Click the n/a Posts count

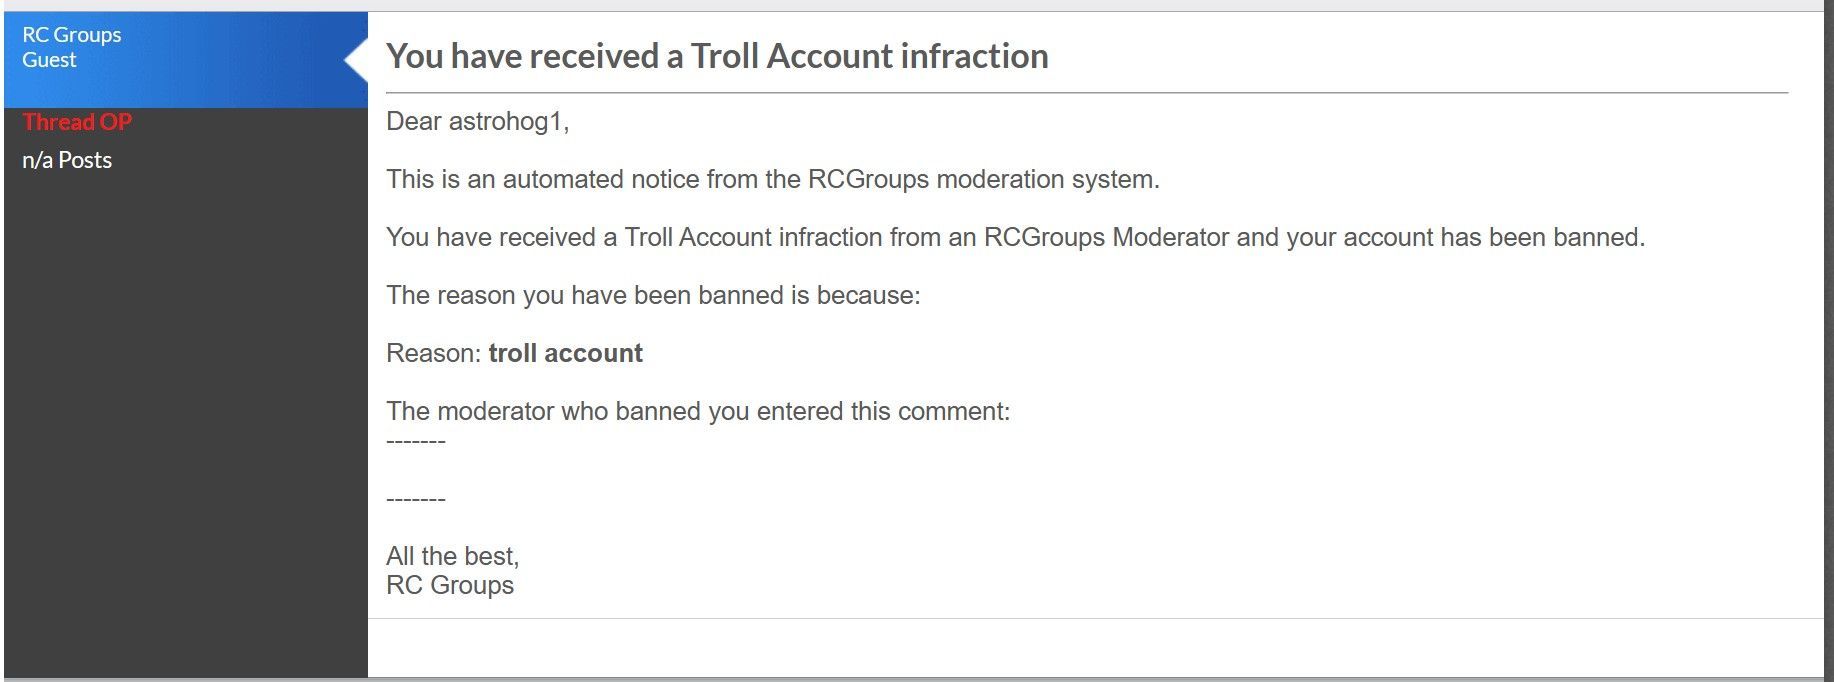pos(67,160)
